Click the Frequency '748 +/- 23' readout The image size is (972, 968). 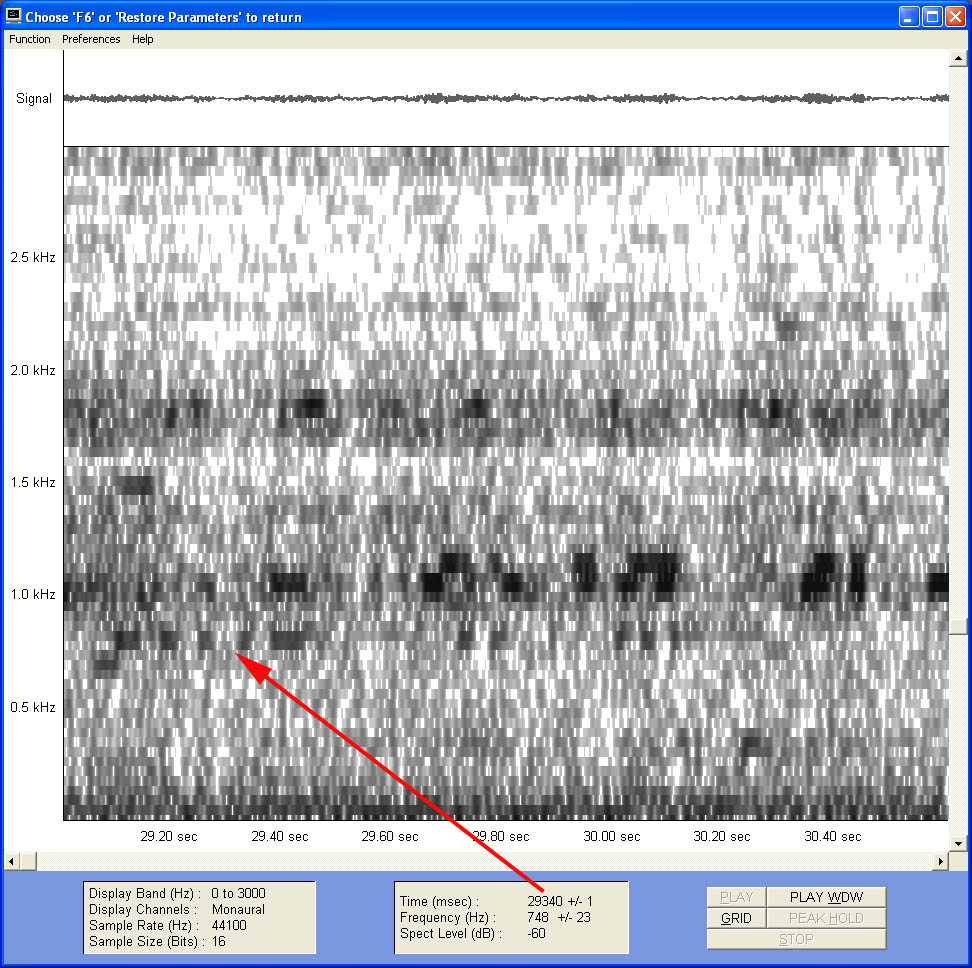tap(559, 917)
